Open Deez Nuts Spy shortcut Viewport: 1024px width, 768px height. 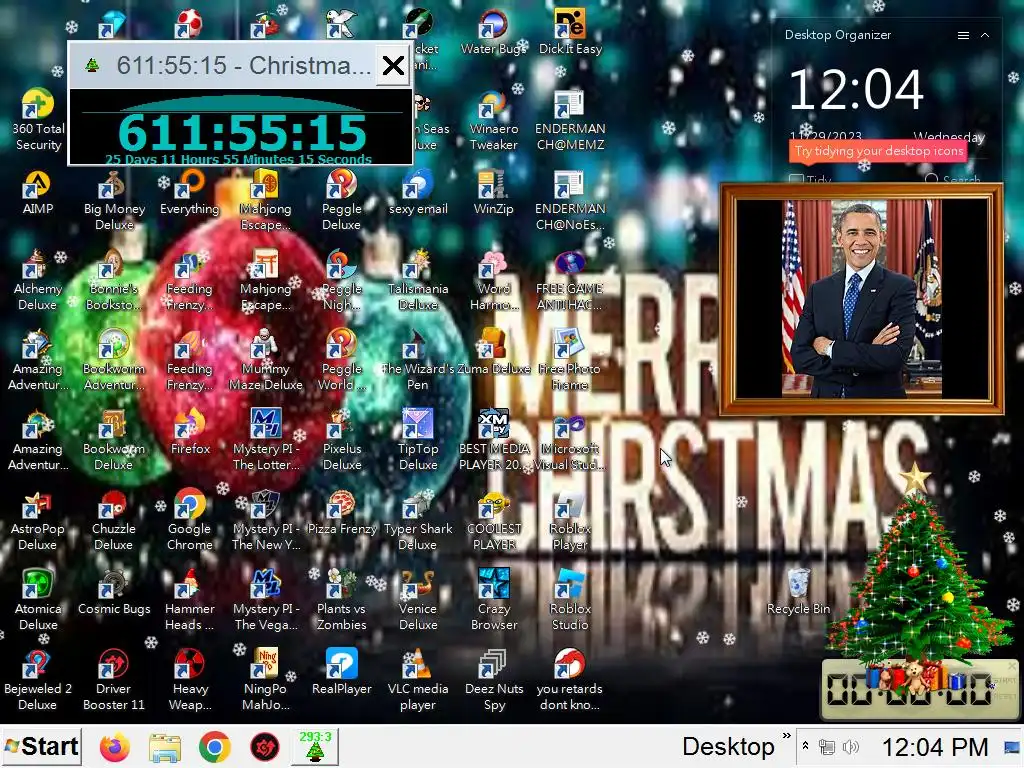pos(494,680)
